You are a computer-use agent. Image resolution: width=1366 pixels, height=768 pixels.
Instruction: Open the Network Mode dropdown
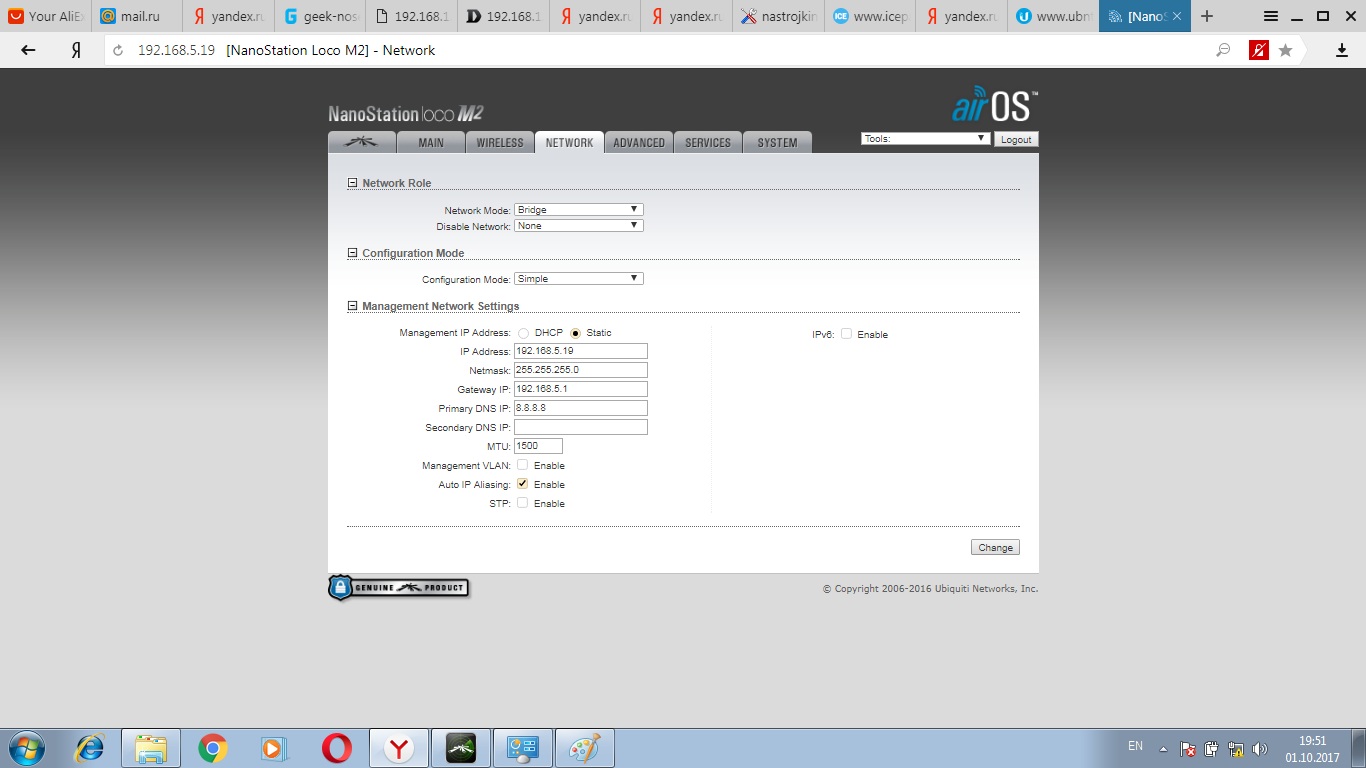click(x=579, y=209)
